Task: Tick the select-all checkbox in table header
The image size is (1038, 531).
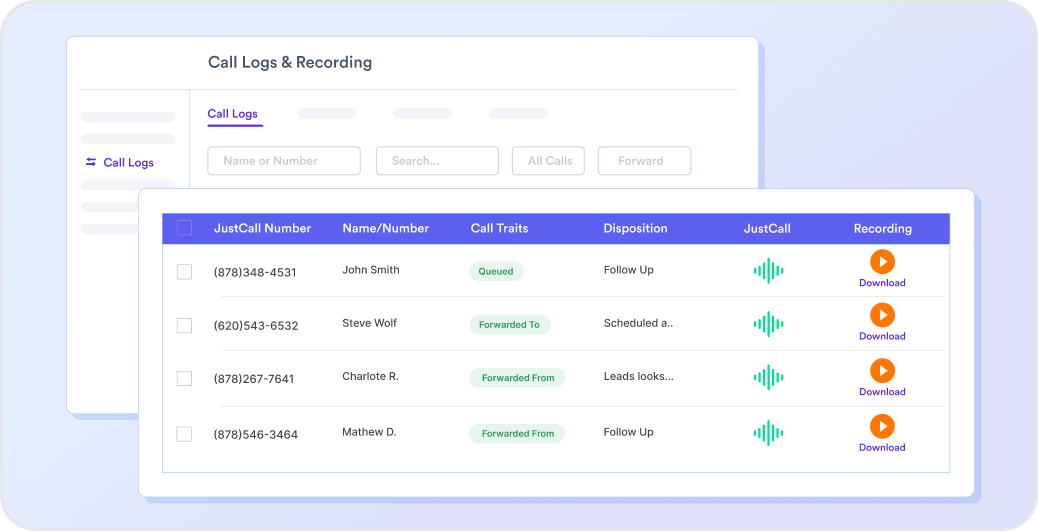Action: pos(184,228)
